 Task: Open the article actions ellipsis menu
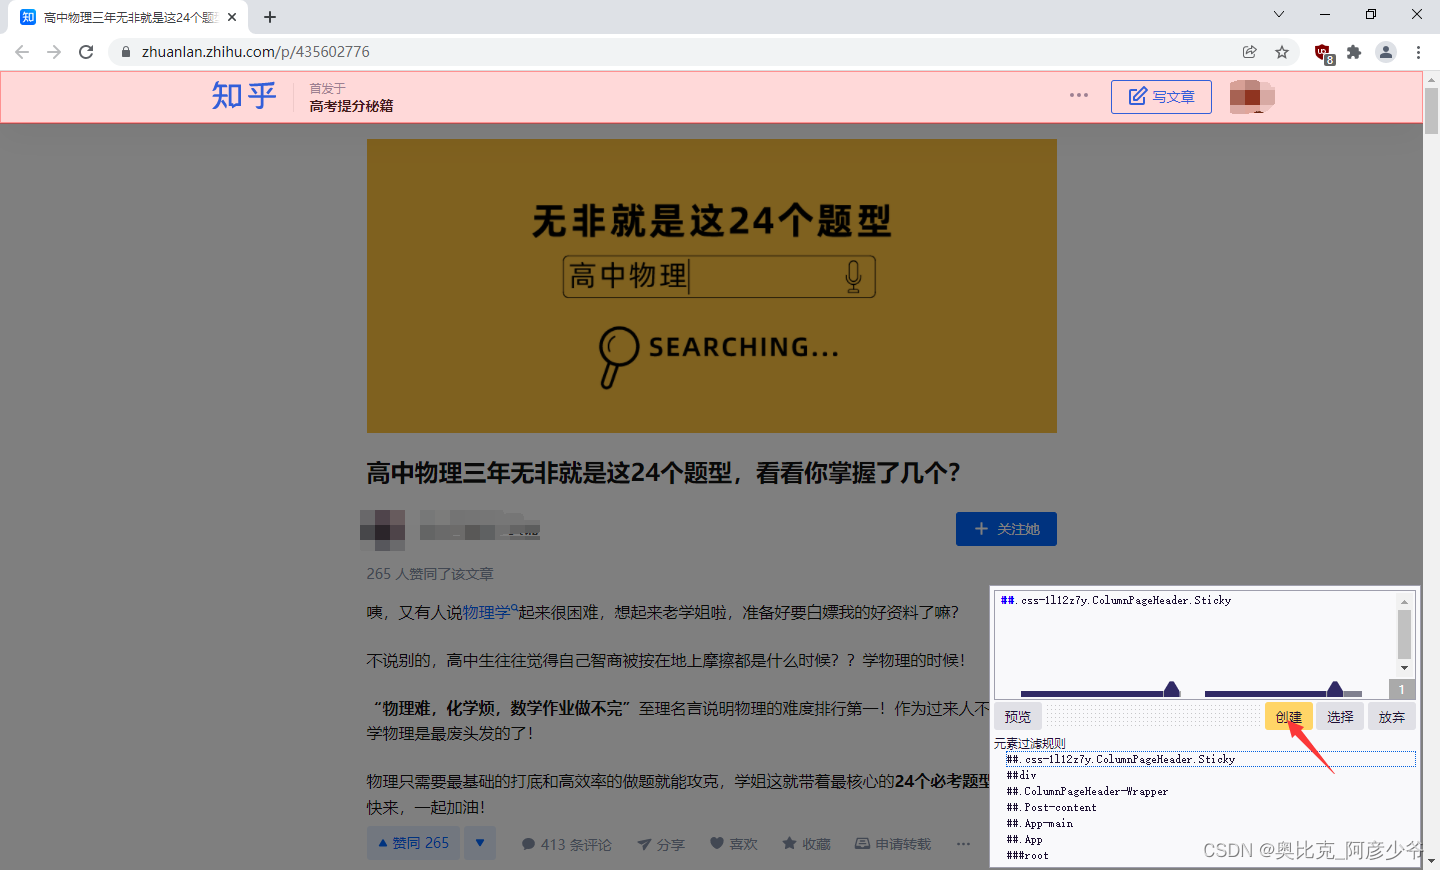(962, 844)
